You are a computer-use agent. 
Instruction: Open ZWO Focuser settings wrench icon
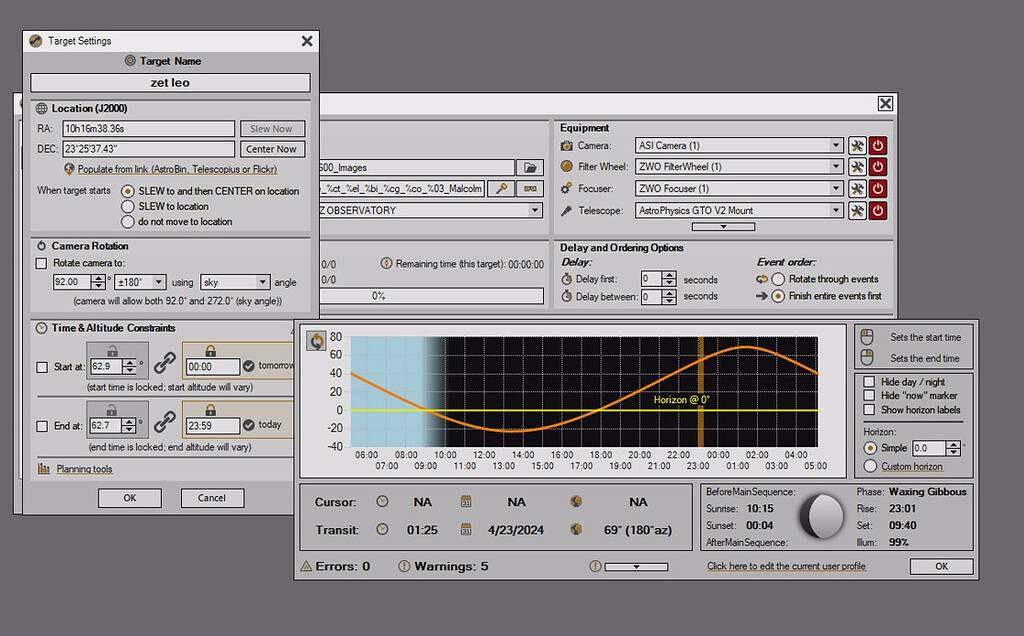pos(857,188)
